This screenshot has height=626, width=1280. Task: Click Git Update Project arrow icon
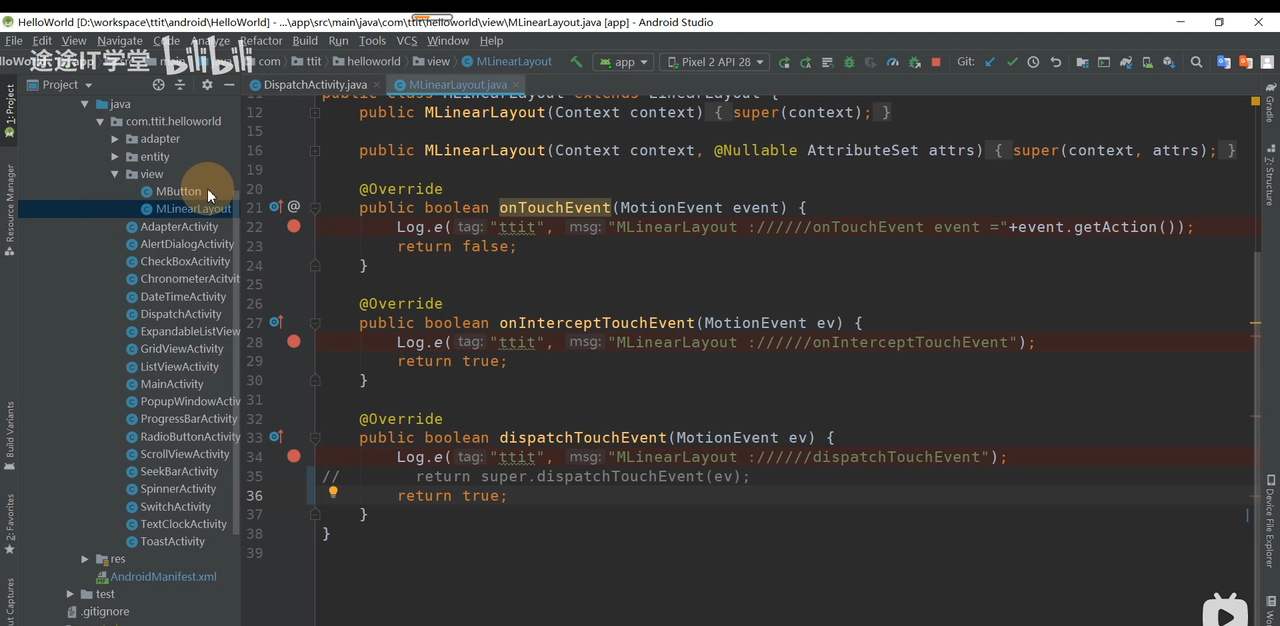pyautogui.click(x=990, y=62)
